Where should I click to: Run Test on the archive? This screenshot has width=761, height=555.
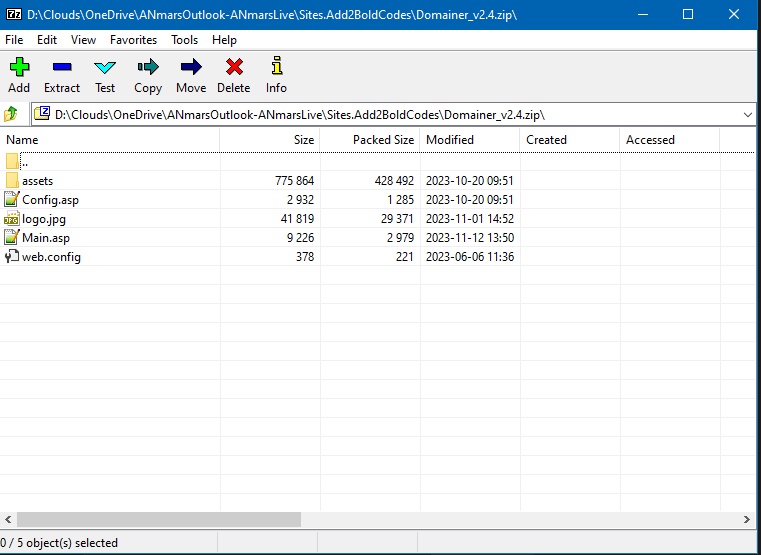105,68
